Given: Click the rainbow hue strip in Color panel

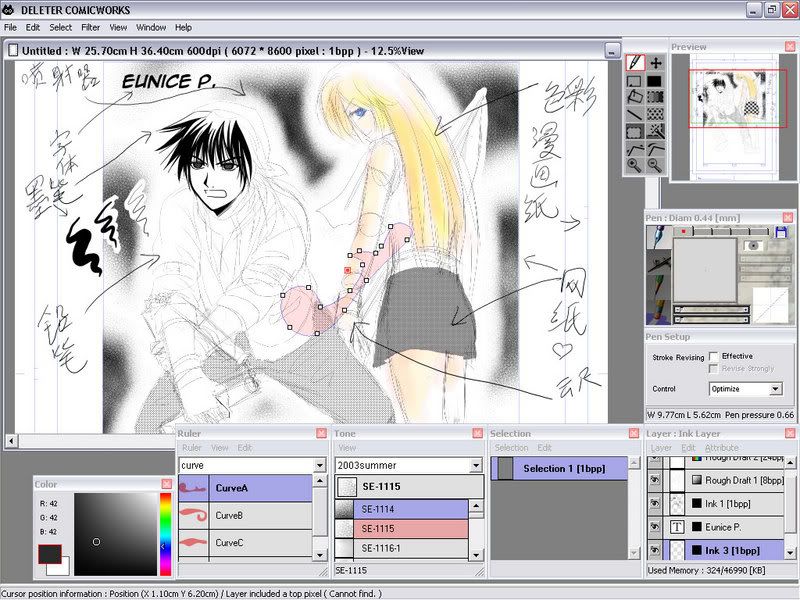Looking at the screenshot, I should coord(165,534).
